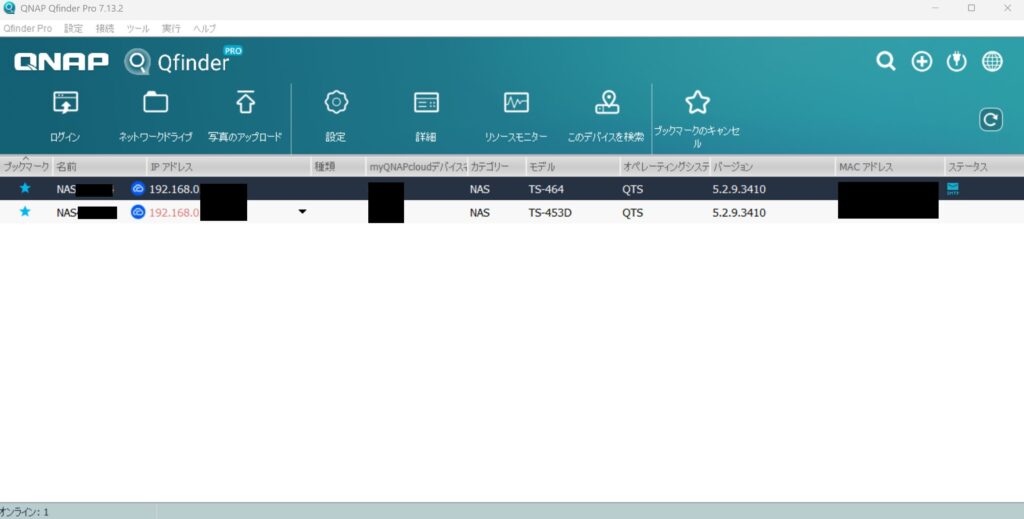Viewport: 1024px width, 519px height.
Task: Open the ヘルプ menu
Action: [x=204, y=29]
